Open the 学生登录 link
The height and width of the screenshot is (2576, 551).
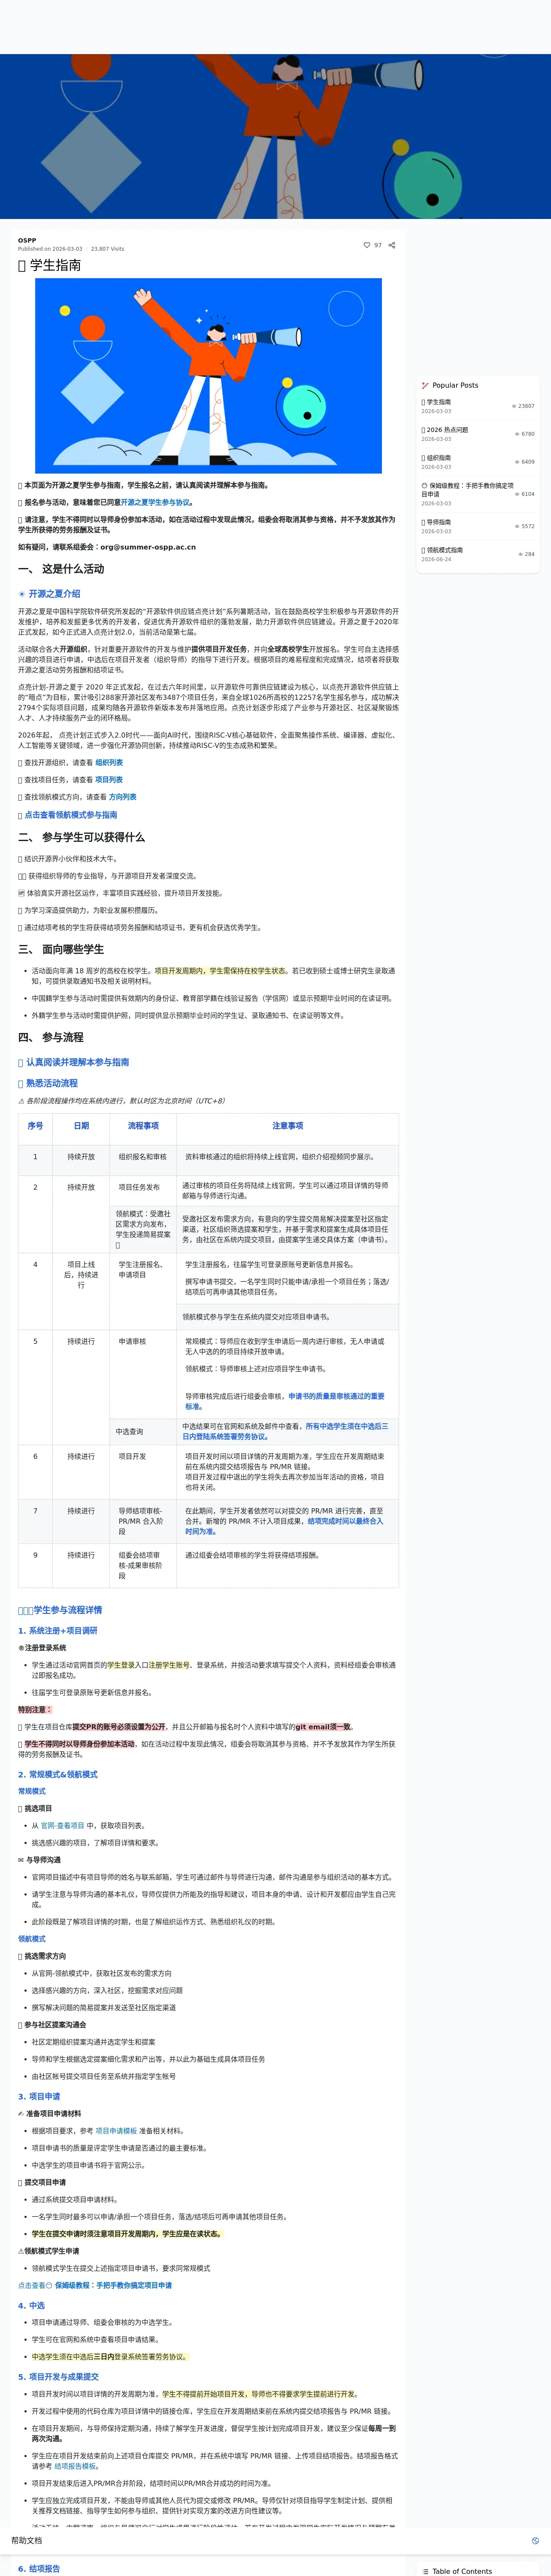[121, 1666]
